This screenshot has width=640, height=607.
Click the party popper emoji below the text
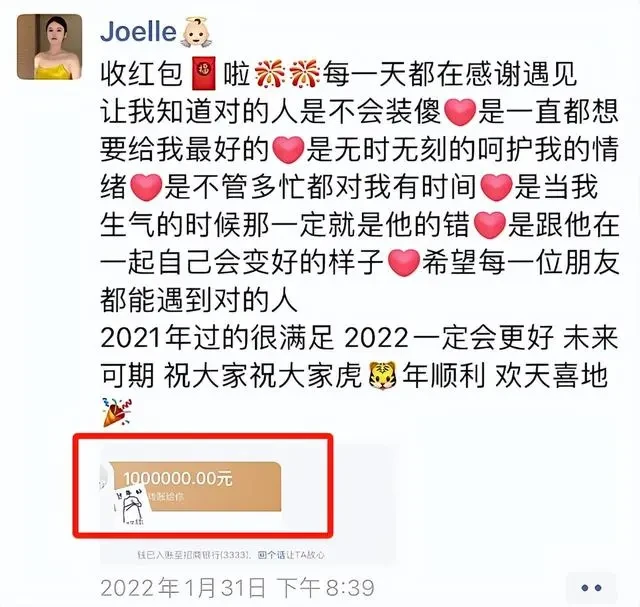[x=117, y=412]
